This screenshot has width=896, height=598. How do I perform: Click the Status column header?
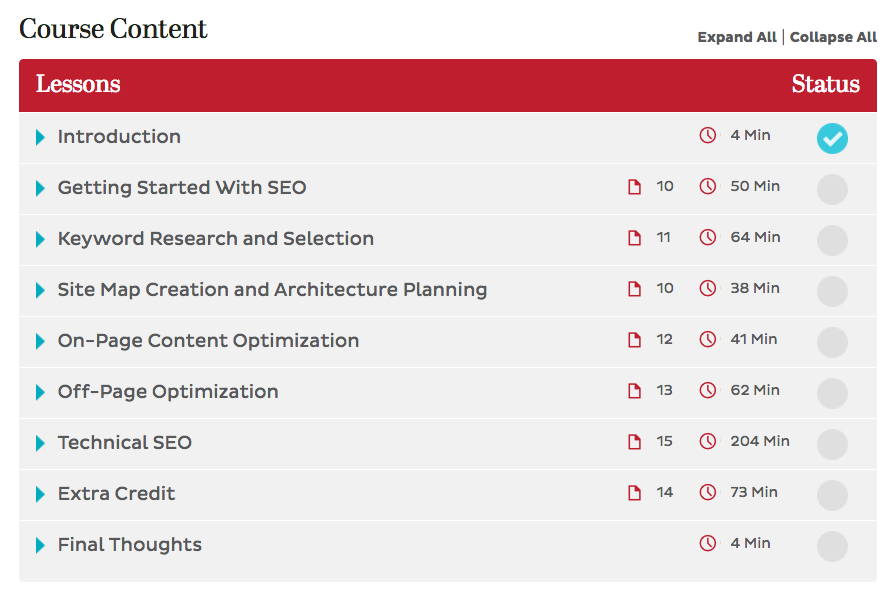(826, 85)
